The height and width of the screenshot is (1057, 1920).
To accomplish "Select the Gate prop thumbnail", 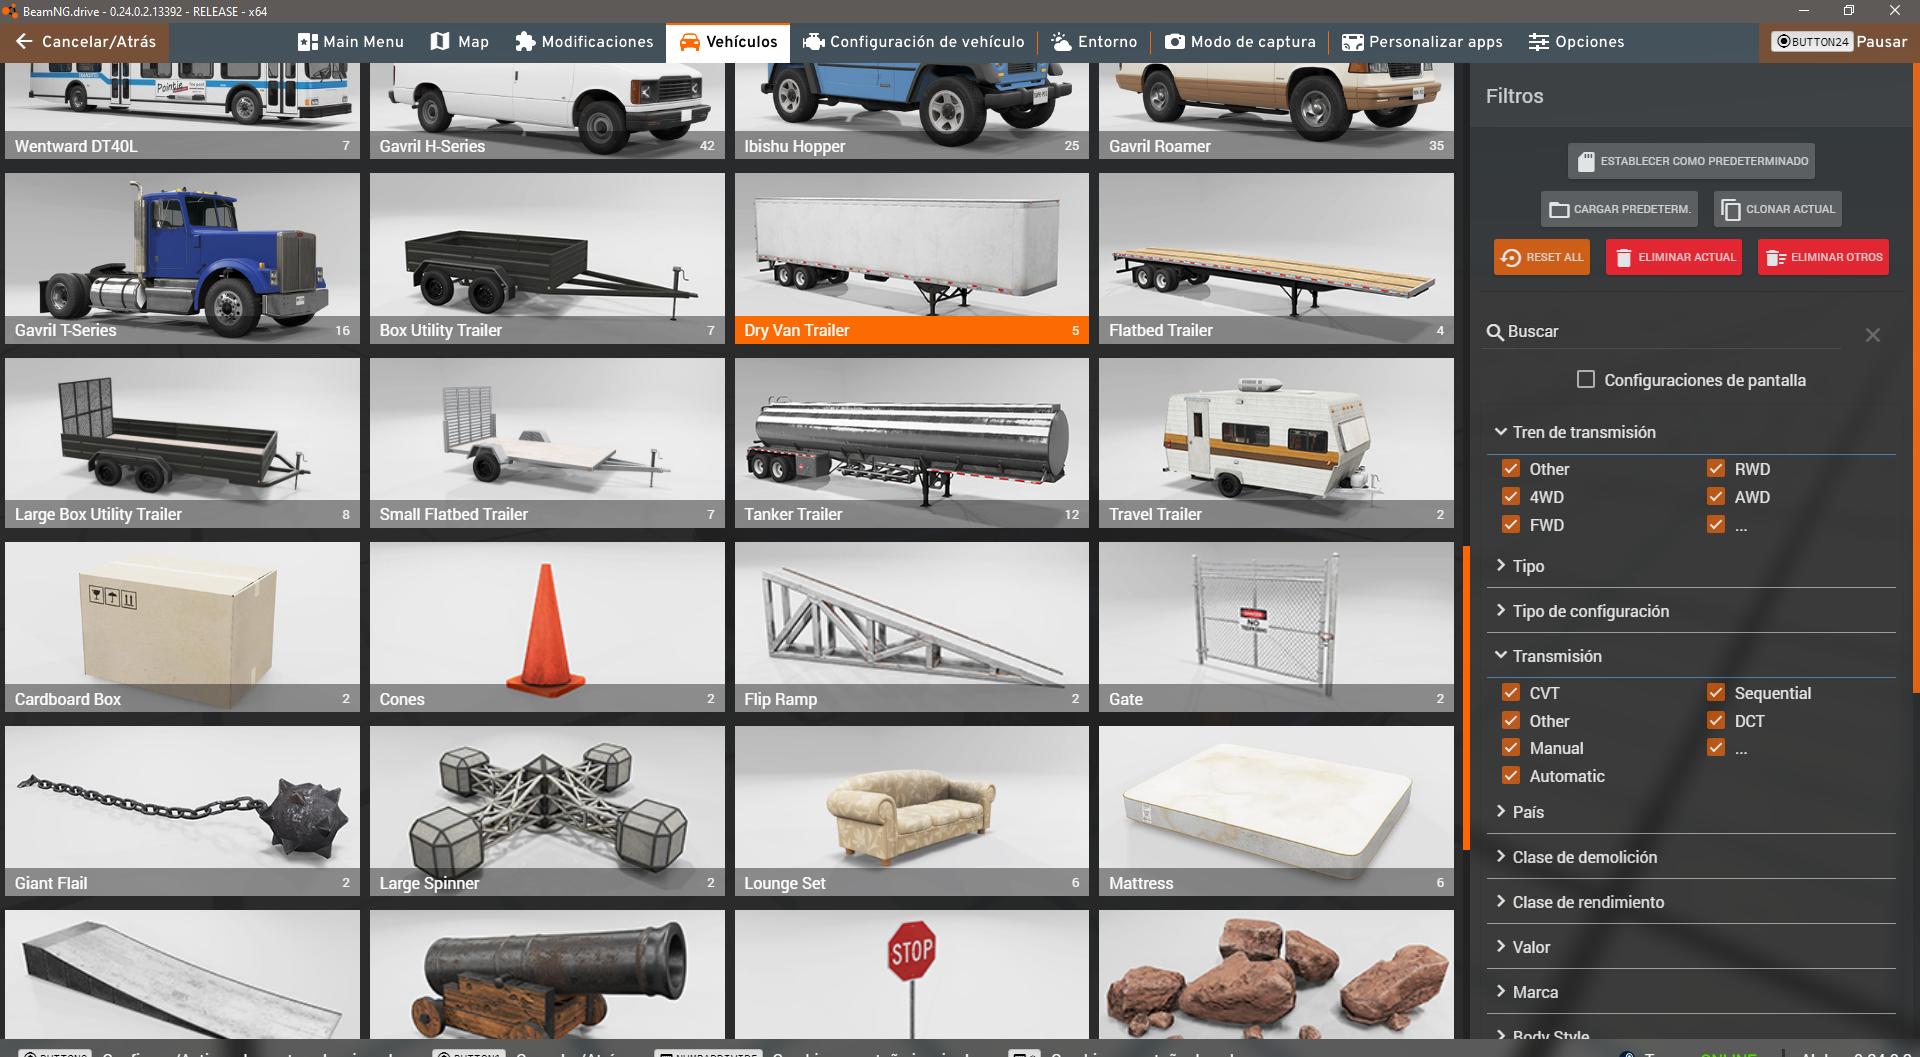I will (1276, 627).
